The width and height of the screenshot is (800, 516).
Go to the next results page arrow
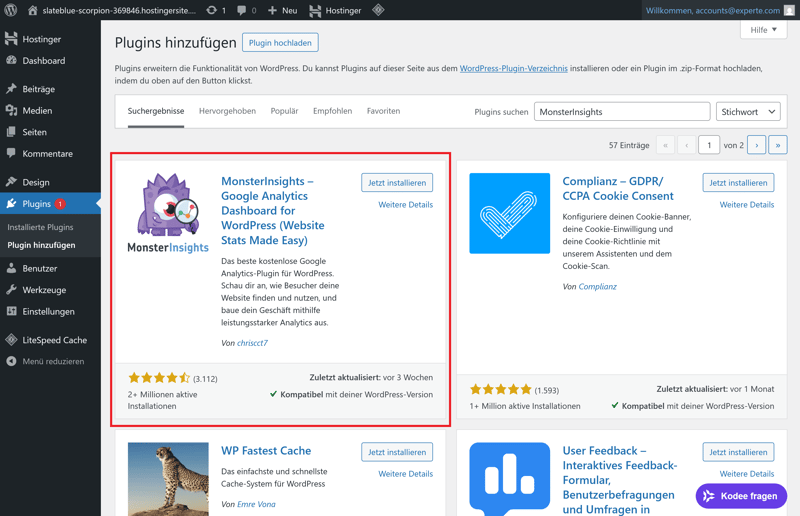tap(756, 145)
